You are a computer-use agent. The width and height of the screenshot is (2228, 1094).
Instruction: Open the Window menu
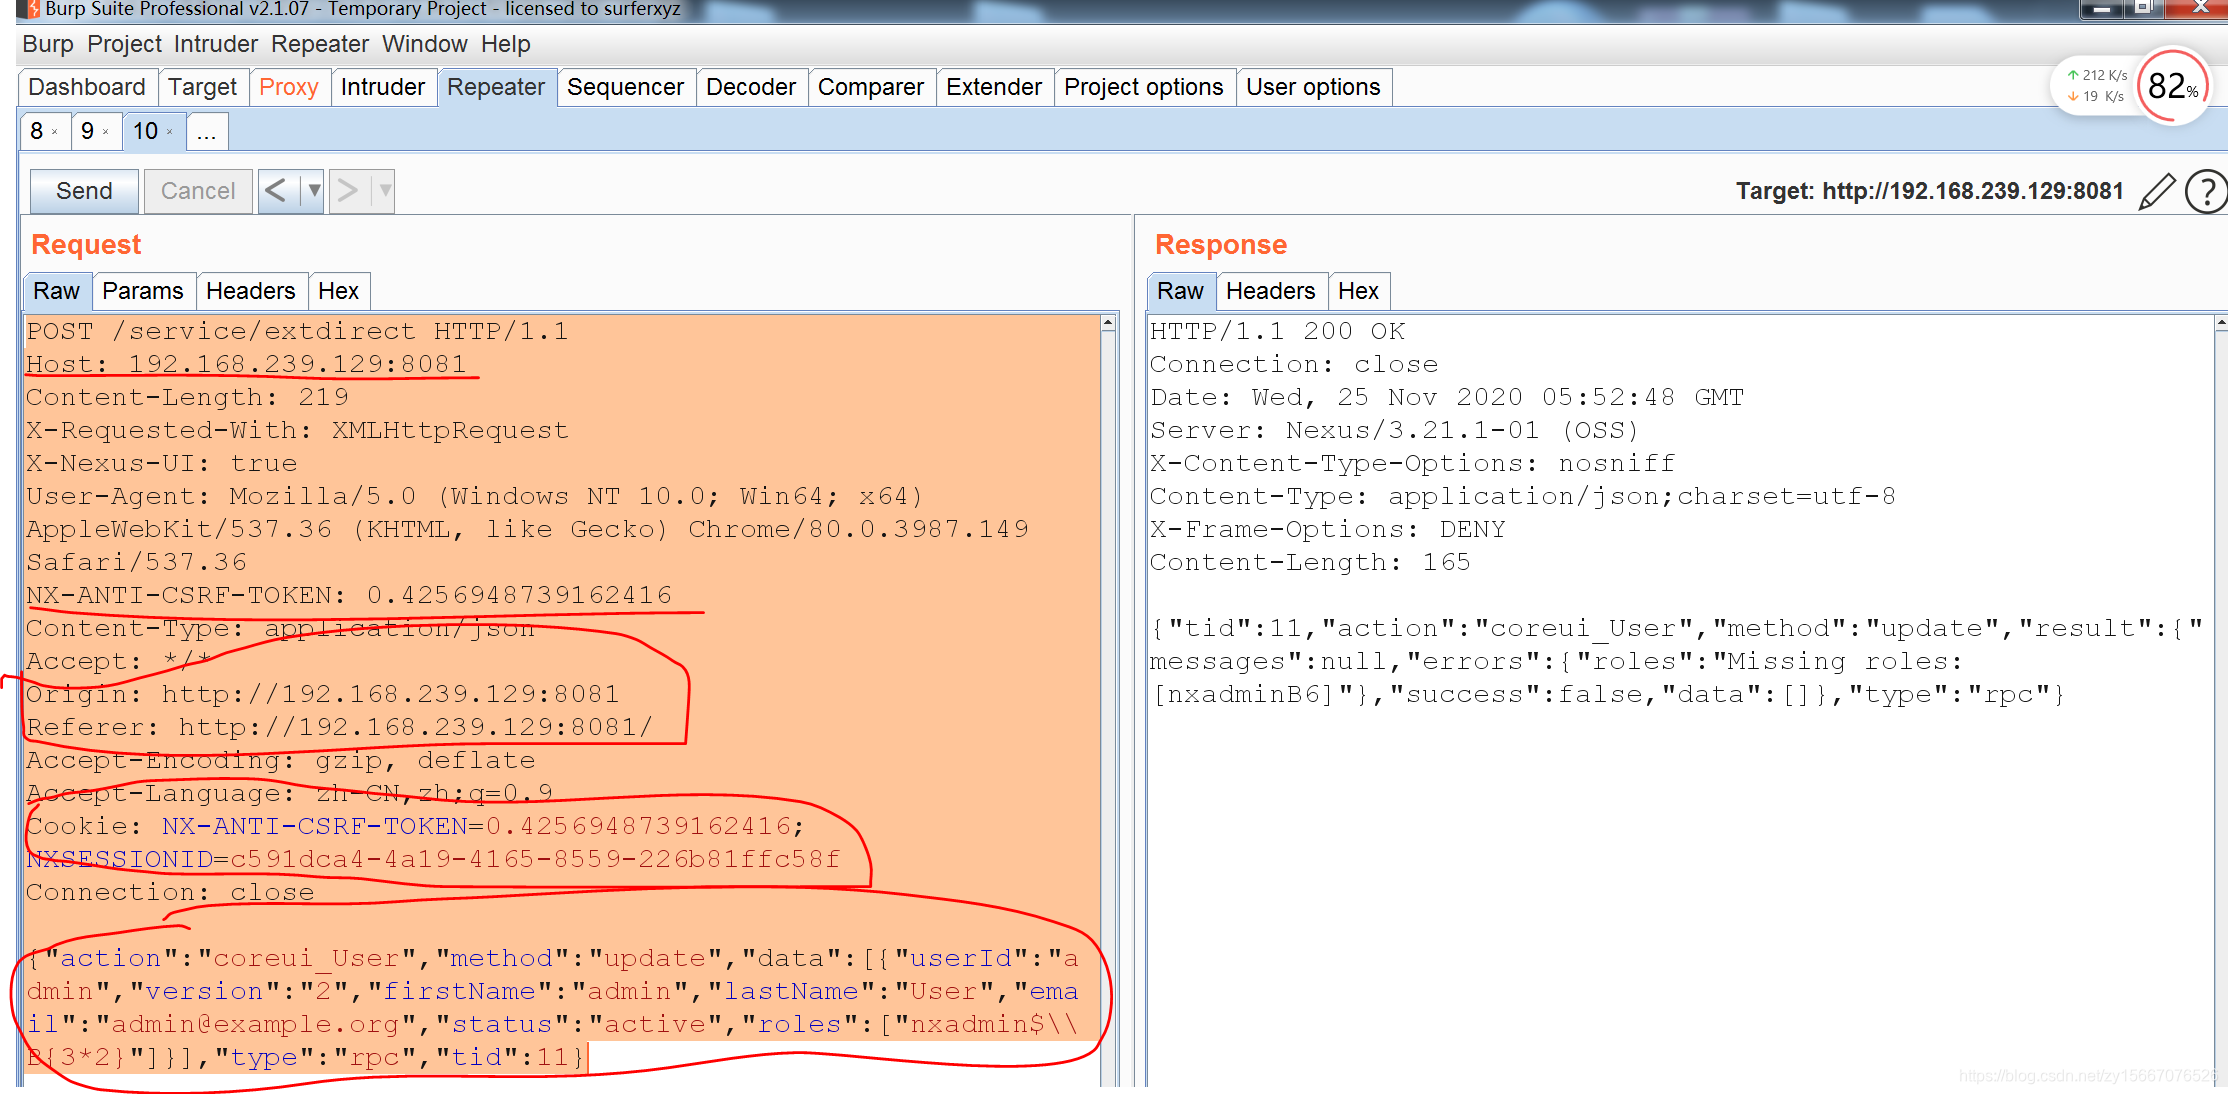[x=425, y=44]
